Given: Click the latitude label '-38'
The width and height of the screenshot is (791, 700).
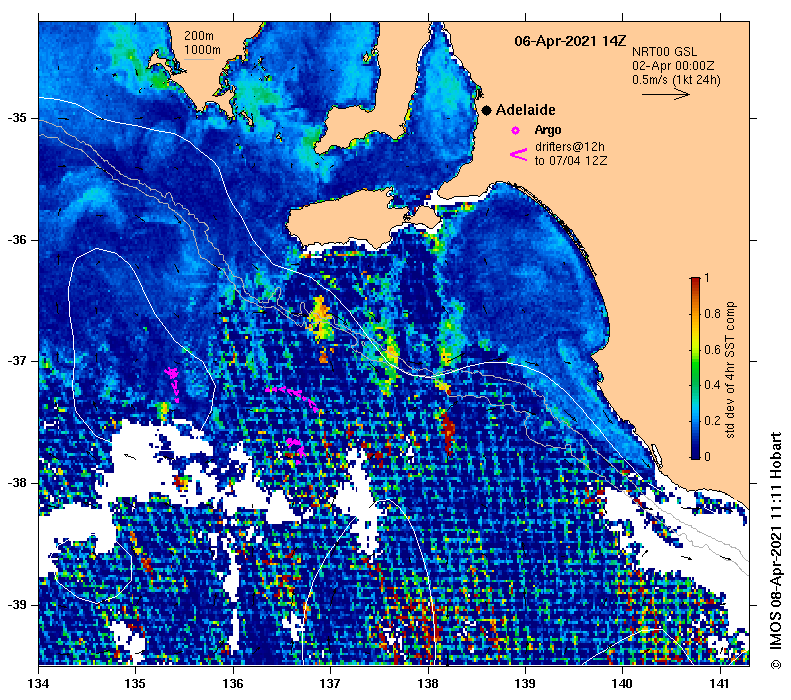Looking at the screenshot, I should click(17, 483).
